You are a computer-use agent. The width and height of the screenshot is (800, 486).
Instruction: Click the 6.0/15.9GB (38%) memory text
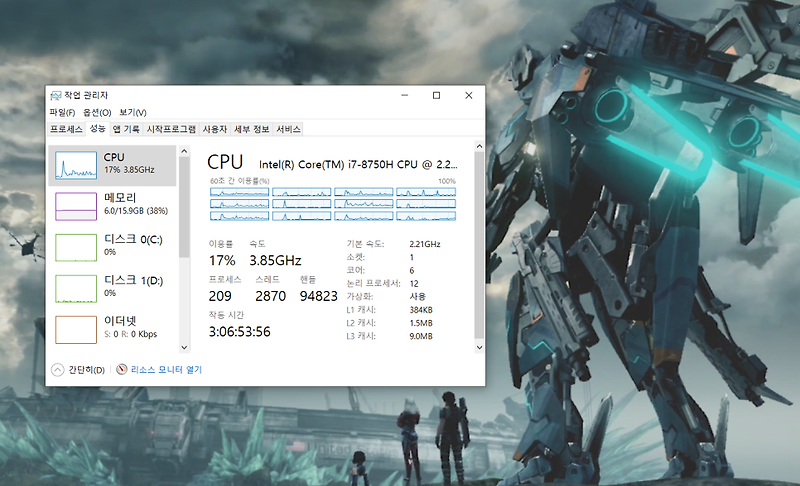[x=136, y=211]
